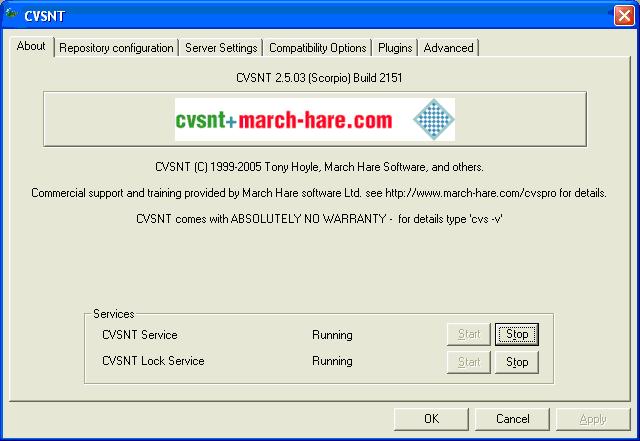Stop the CVSNT Lock Service
The width and height of the screenshot is (640, 441).
coord(517,362)
